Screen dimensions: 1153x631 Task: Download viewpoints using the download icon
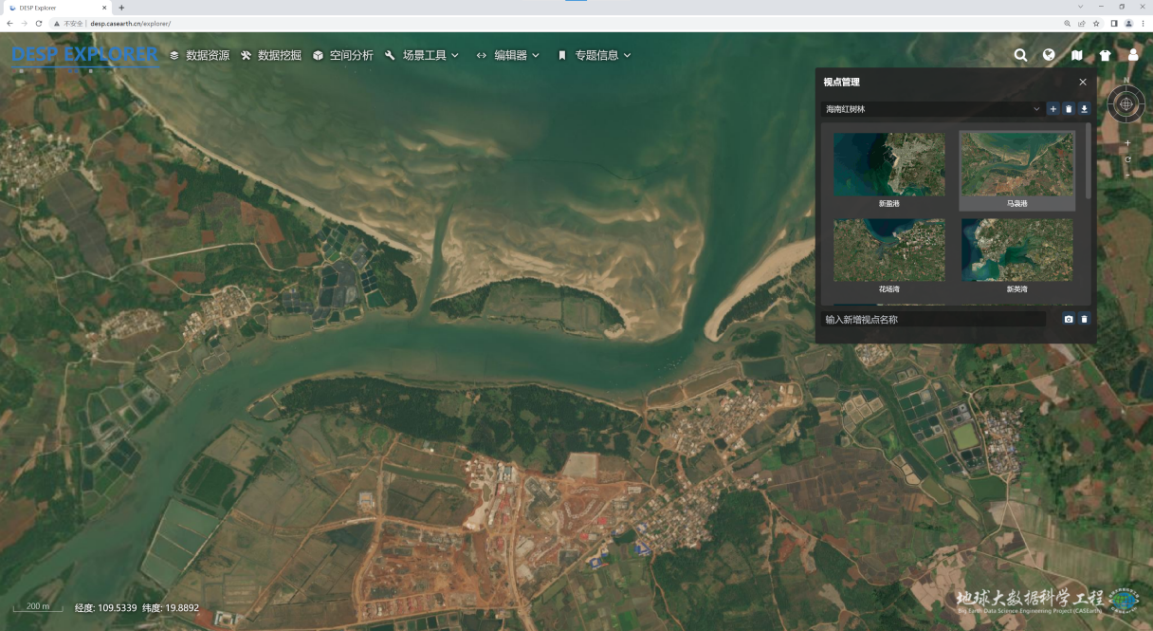(x=1084, y=109)
